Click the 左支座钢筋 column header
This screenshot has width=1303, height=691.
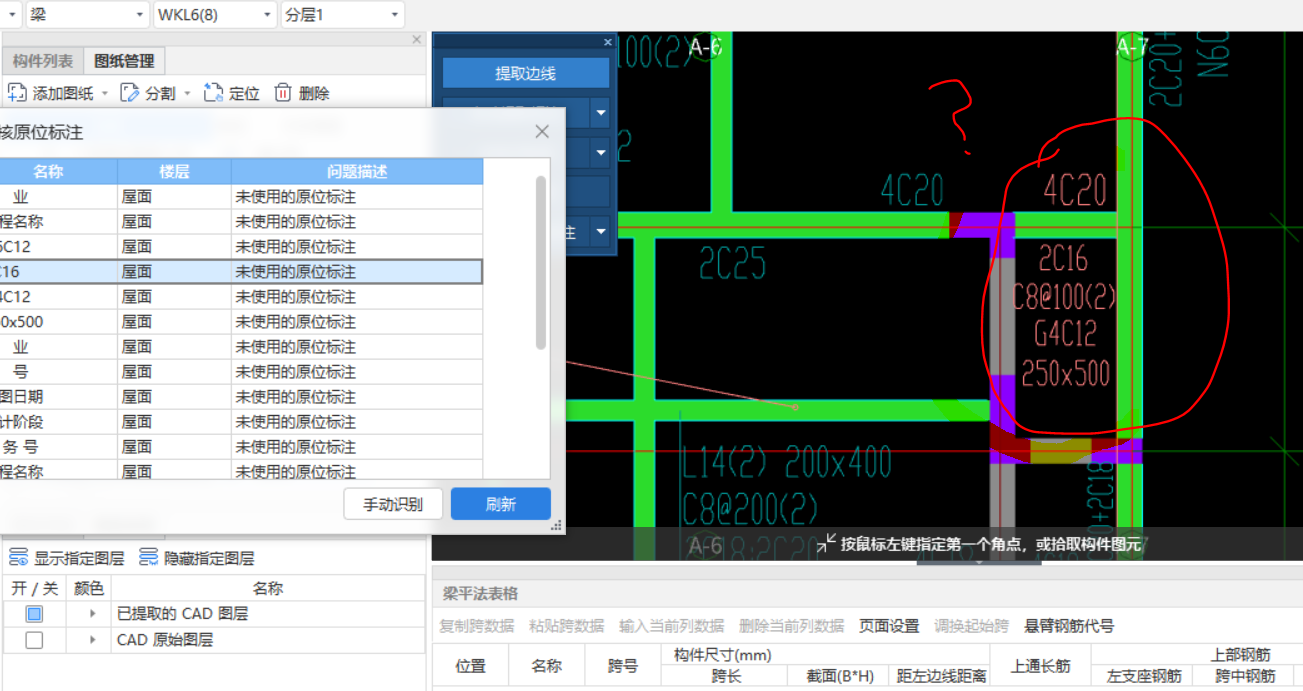click(1141, 676)
